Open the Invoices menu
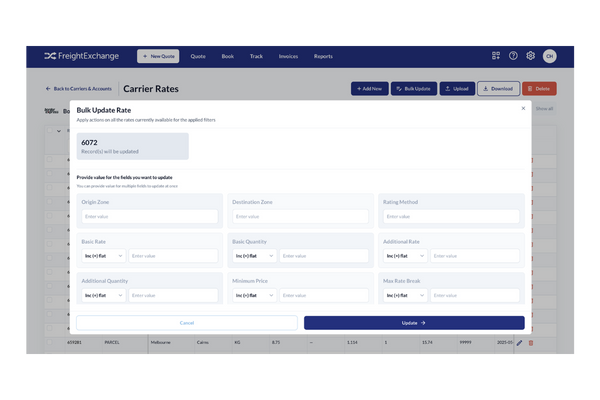 click(288, 56)
